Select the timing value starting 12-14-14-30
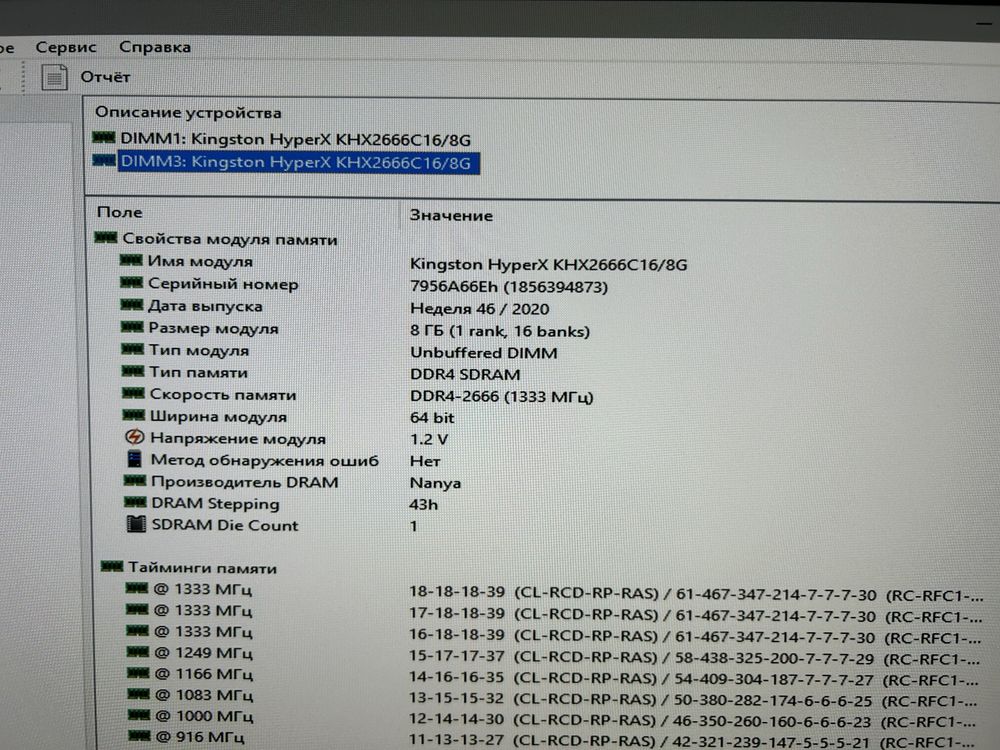 (x=693, y=721)
